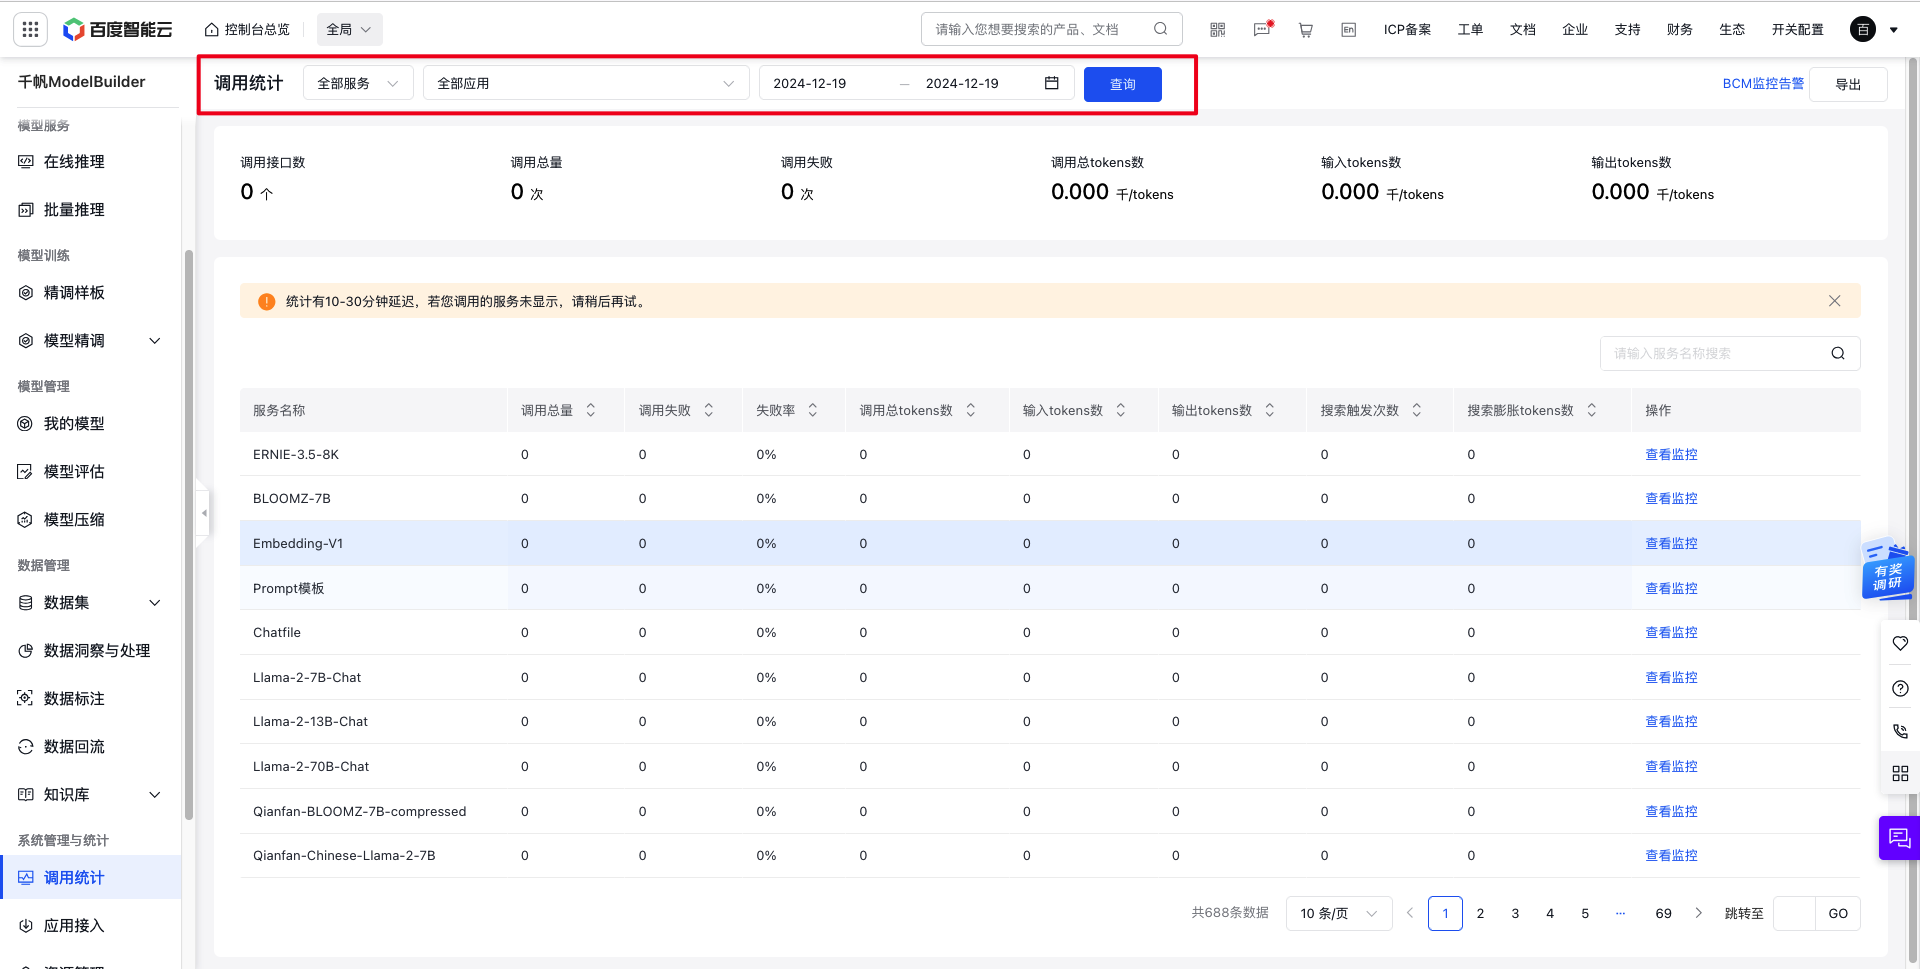Click 查看监控 for Embedding-V1
This screenshot has width=1920, height=969.
click(1671, 543)
